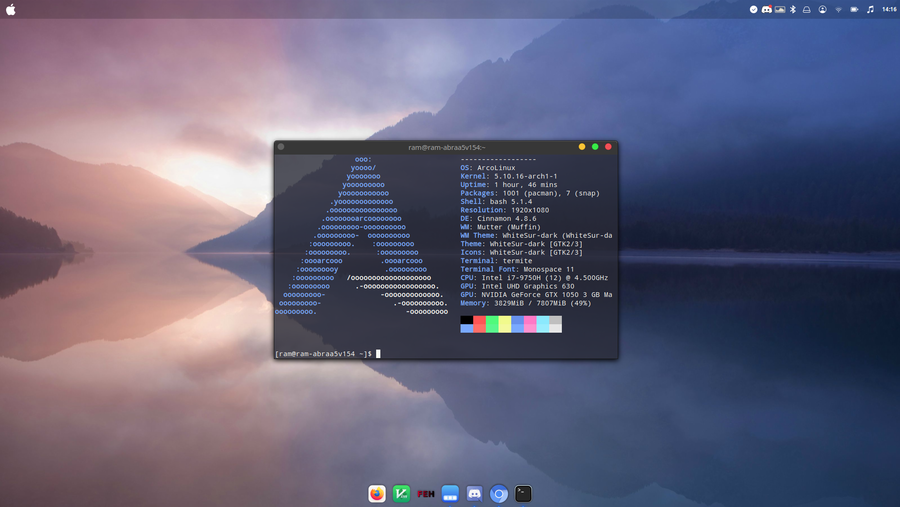Screen dimensions: 900x507
Task: Open the FEH image viewer
Action: [x=426, y=494]
